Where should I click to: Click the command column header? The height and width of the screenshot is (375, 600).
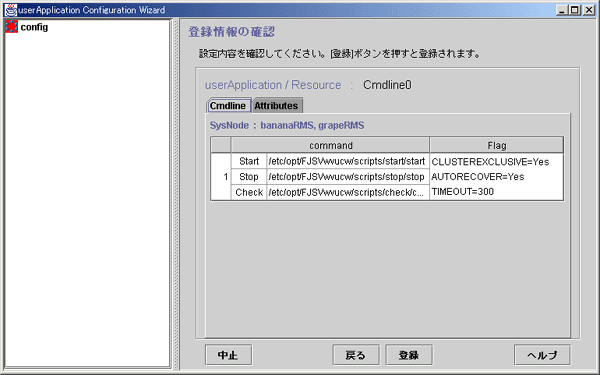pyautogui.click(x=330, y=145)
